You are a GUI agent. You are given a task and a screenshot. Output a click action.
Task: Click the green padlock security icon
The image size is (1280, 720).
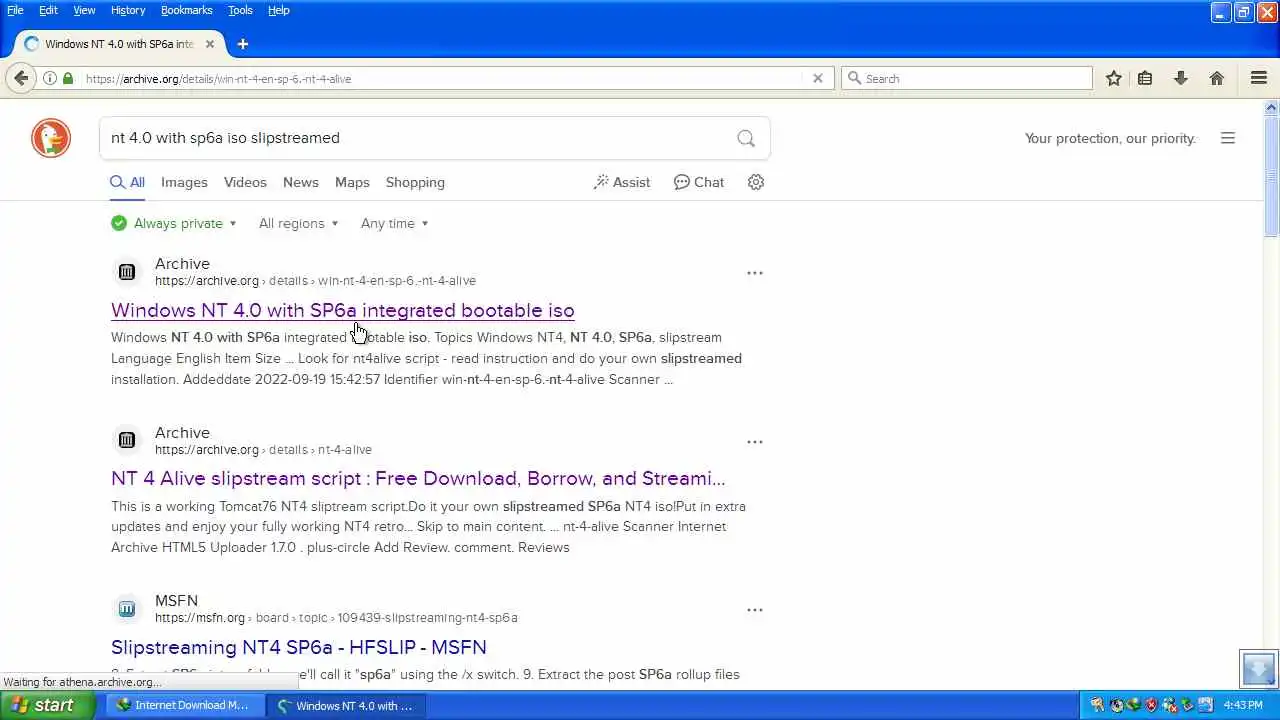(x=68, y=78)
